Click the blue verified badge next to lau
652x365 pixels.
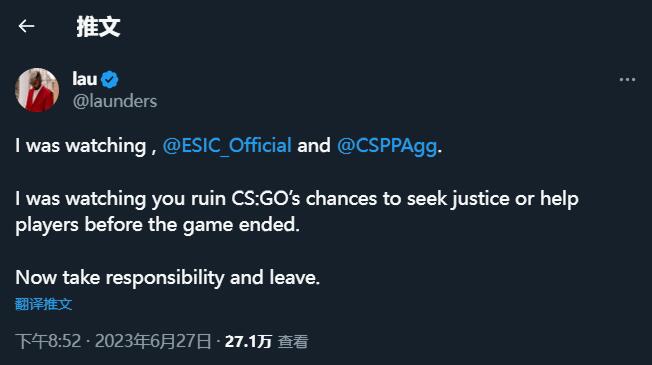point(110,79)
